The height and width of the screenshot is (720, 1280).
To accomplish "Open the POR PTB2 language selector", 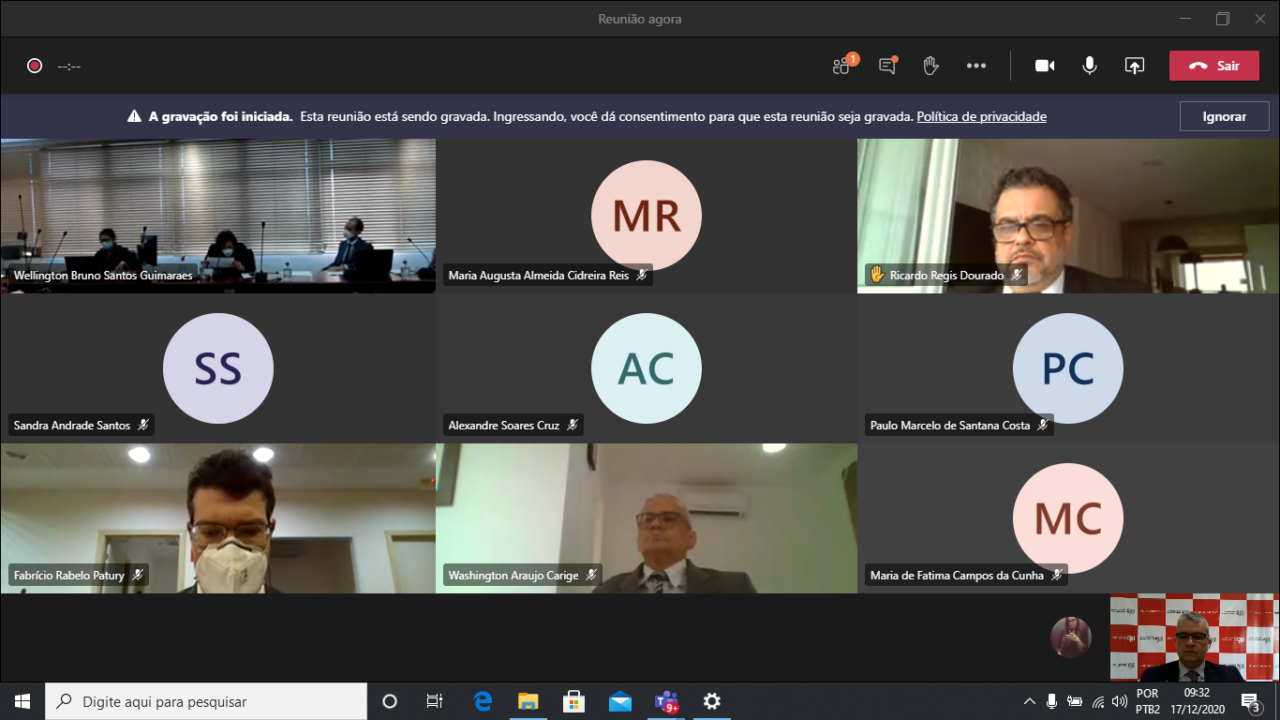I will tap(1148, 701).
